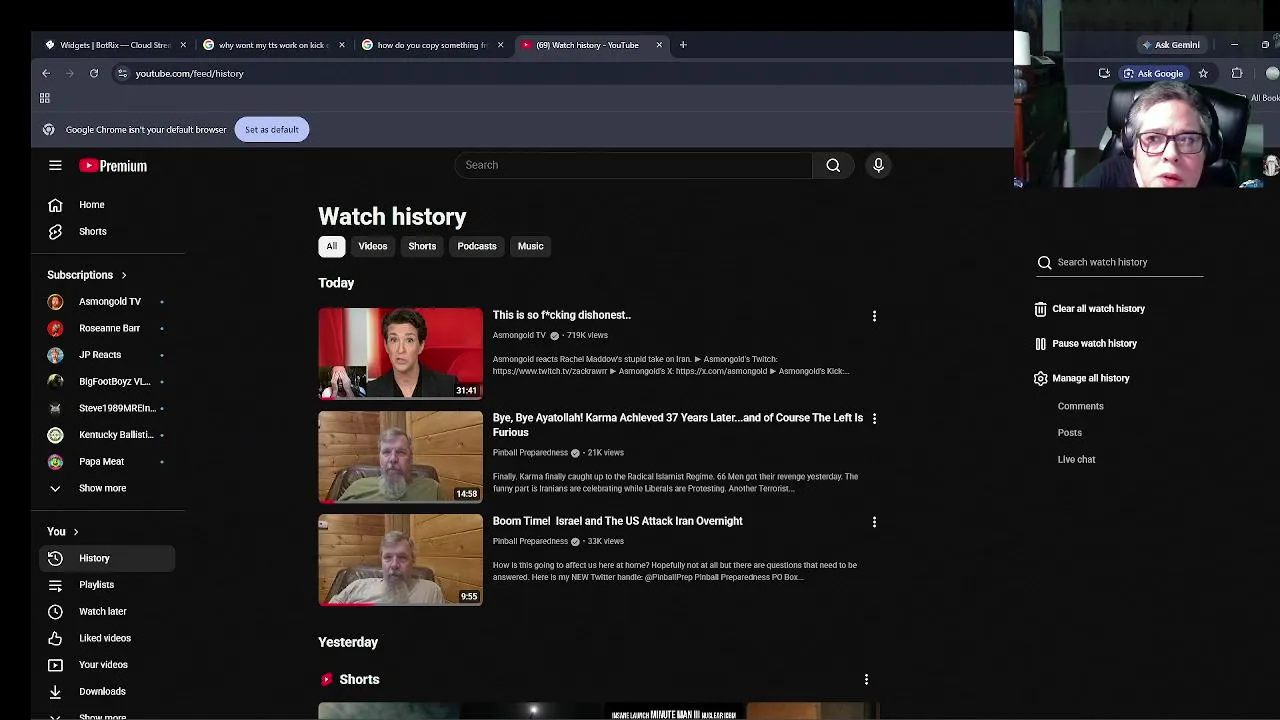Open more options for Shorts shelf

866,679
